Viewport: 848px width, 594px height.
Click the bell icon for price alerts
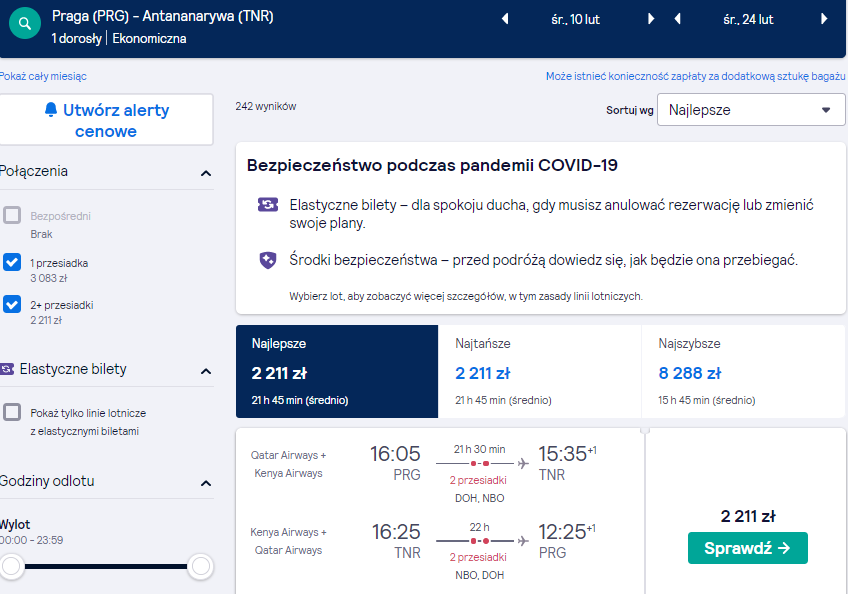pos(51,110)
